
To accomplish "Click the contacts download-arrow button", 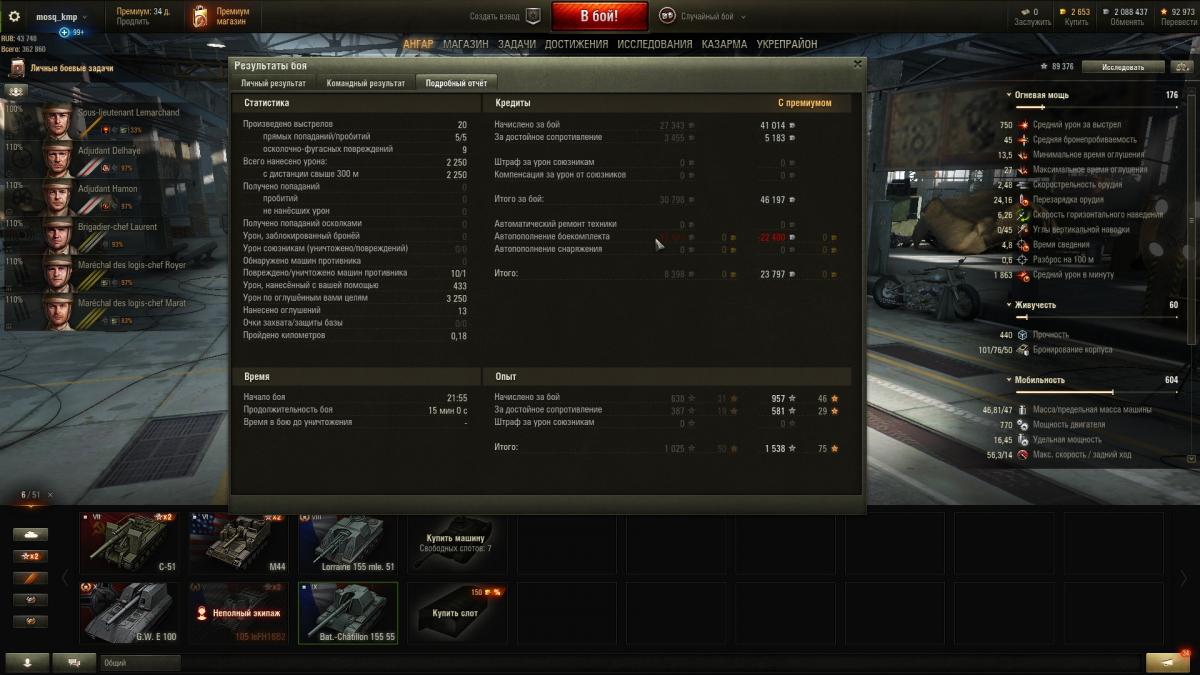I will (x=27, y=663).
